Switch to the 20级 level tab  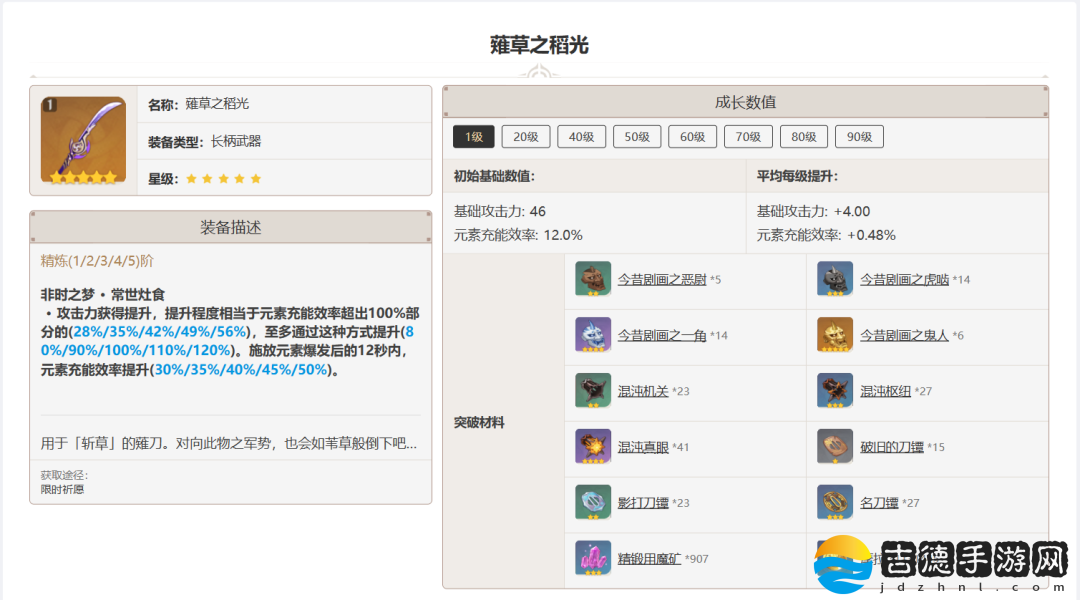click(526, 137)
